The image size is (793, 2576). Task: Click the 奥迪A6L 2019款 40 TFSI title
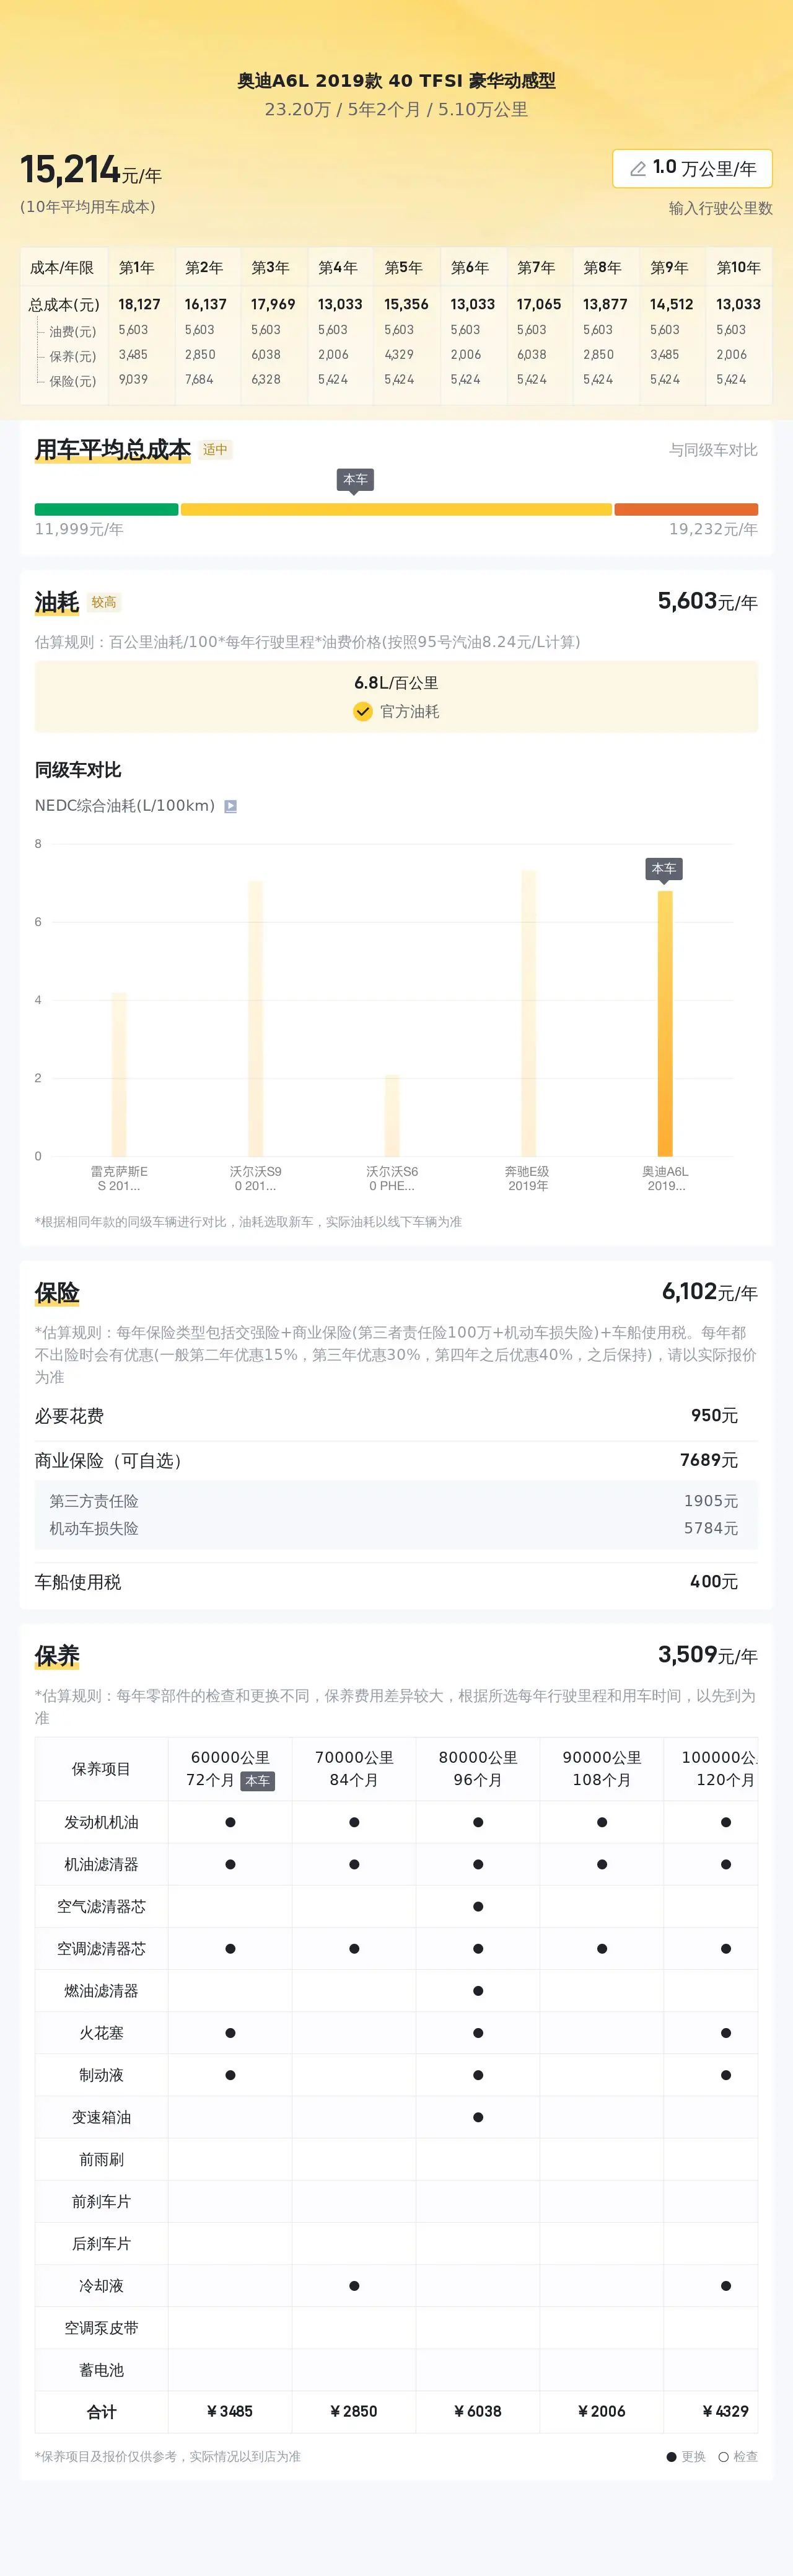point(396,81)
